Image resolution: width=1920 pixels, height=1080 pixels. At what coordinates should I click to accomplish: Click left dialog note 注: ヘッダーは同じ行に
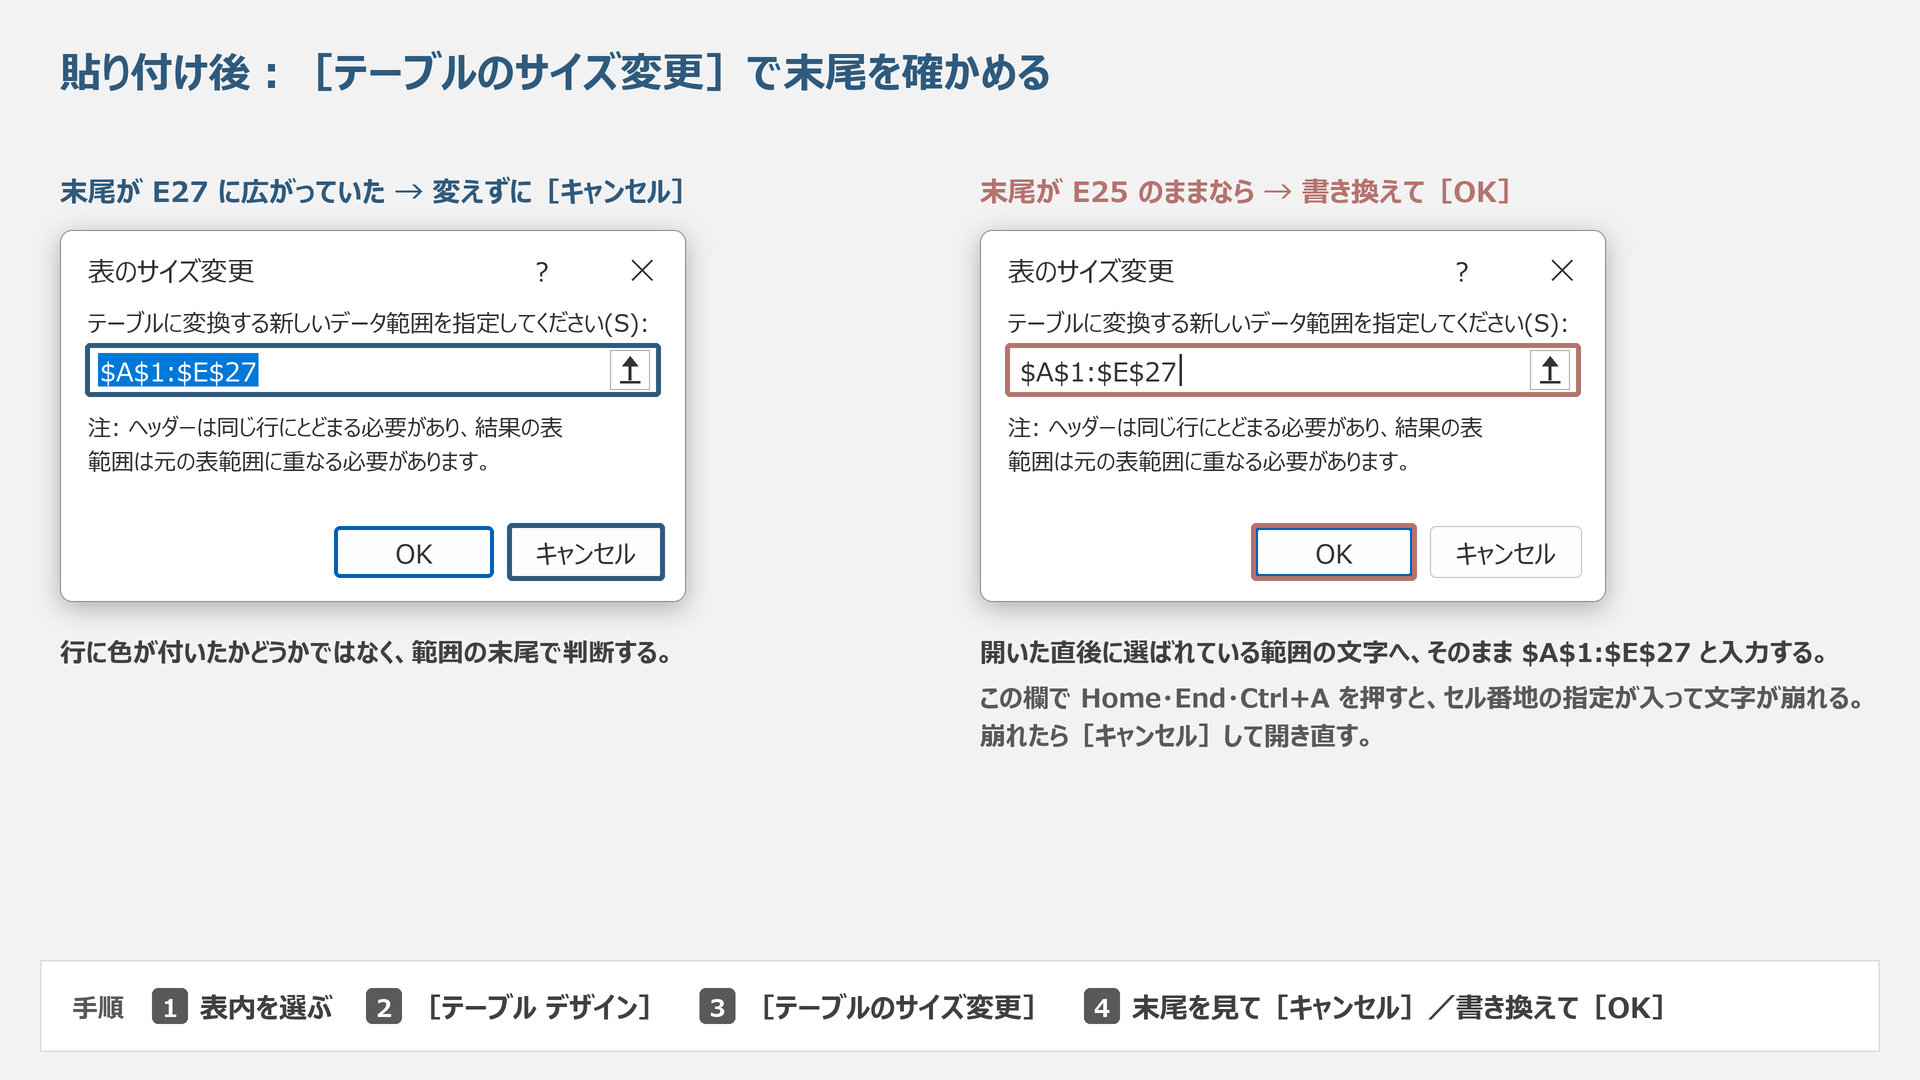[325, 444]
